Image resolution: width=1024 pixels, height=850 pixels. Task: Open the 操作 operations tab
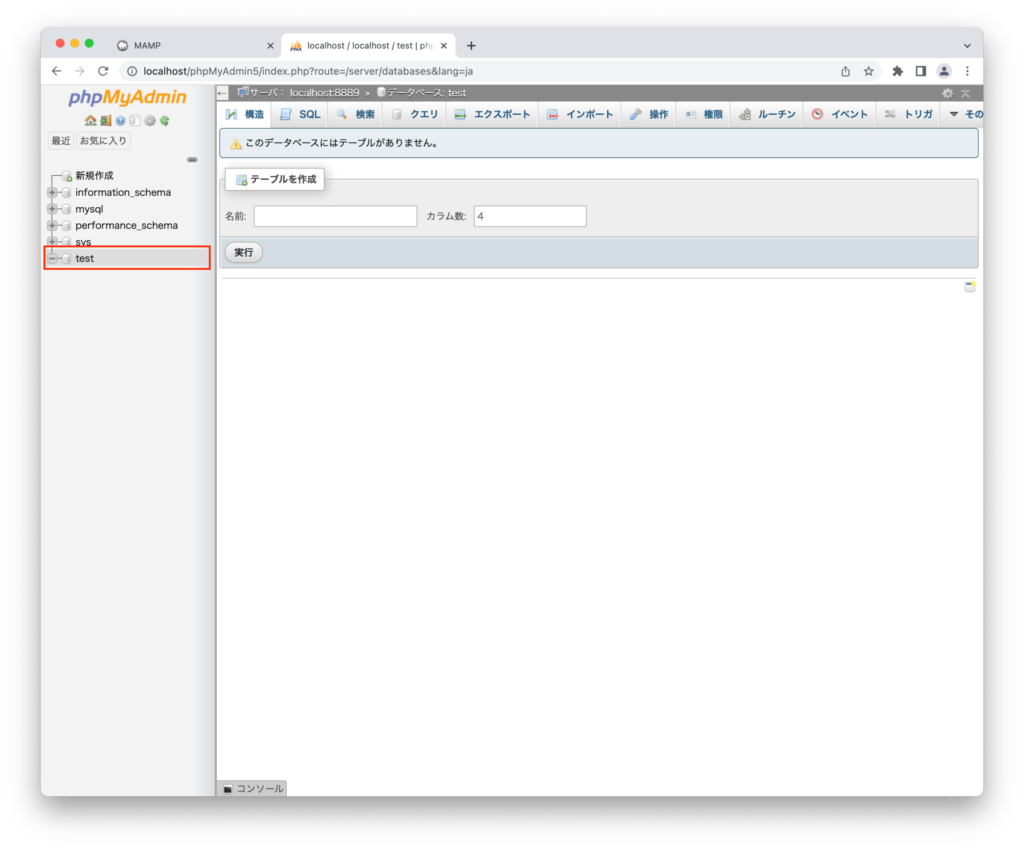click(649, 115)
